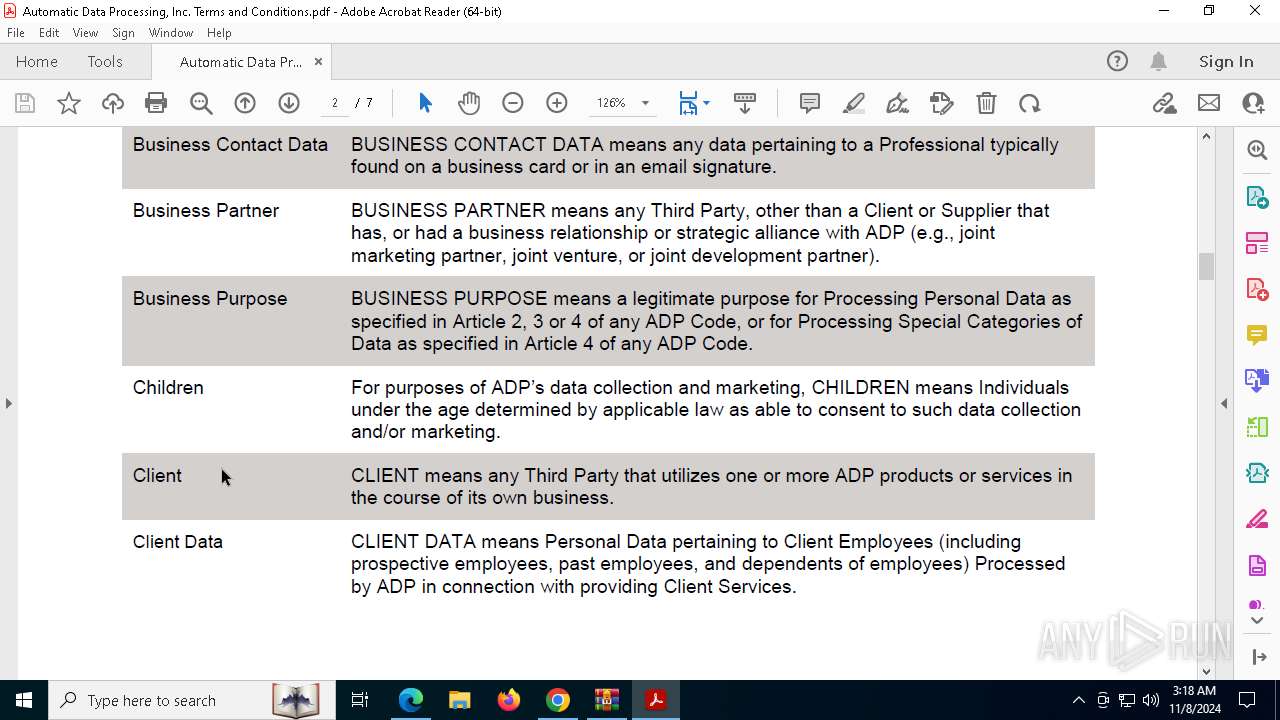The height and width of the screenshot is (720, 1280).
Task: Zoom in with the plus button
Action: 557,103
